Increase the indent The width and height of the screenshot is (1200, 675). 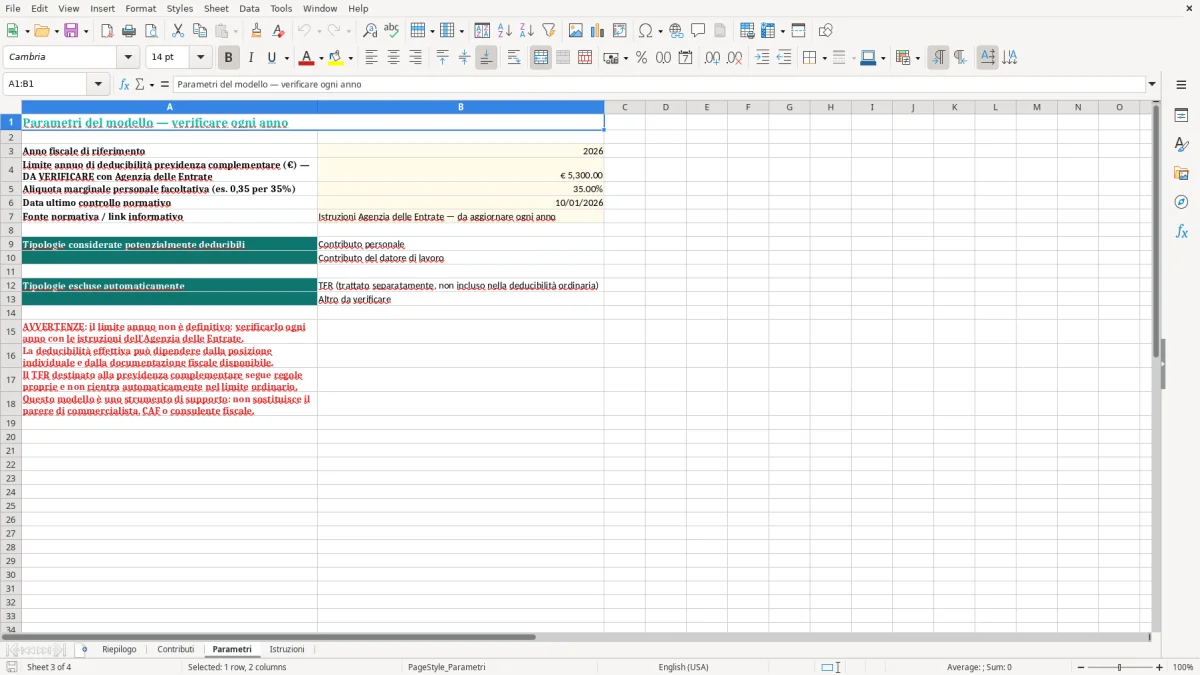pos(762,58)
